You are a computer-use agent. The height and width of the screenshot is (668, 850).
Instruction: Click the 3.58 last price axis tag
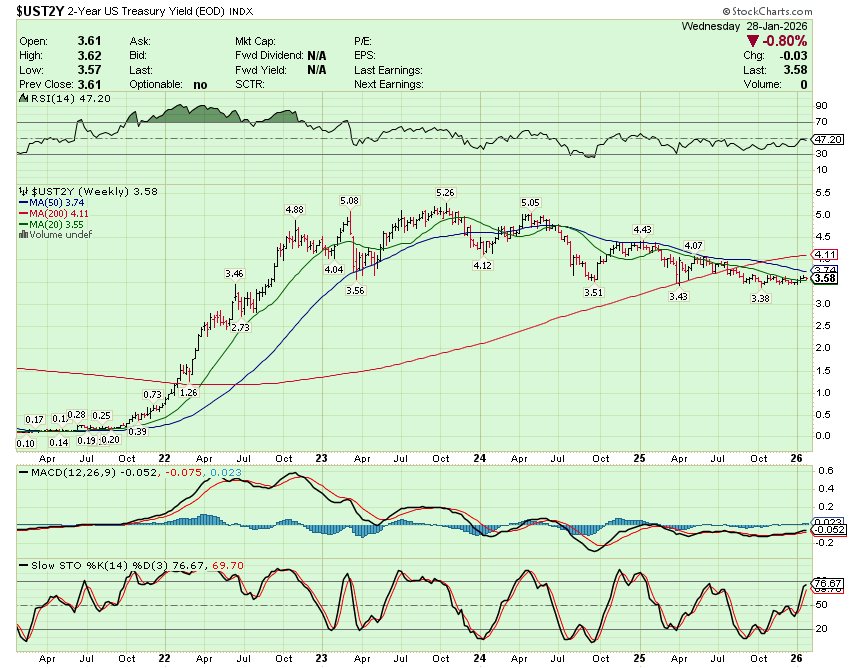tap(824, 278)
